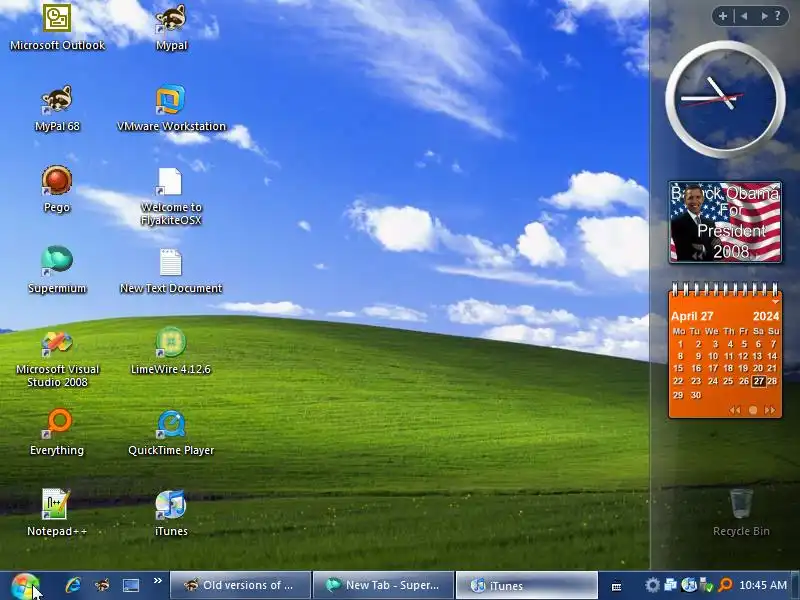This screenshot has width=800, height=600.
Task: Select day 1 in calendar gadget
Action: [x=680, y=344]
